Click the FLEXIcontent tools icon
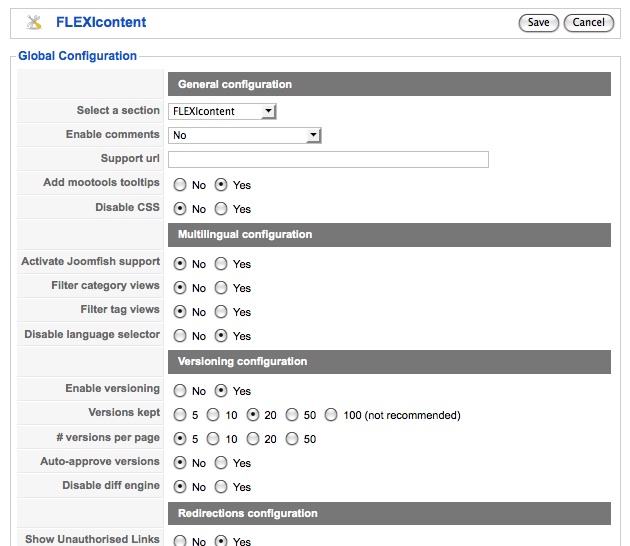630x546 pixels. (x=34, y=22)
